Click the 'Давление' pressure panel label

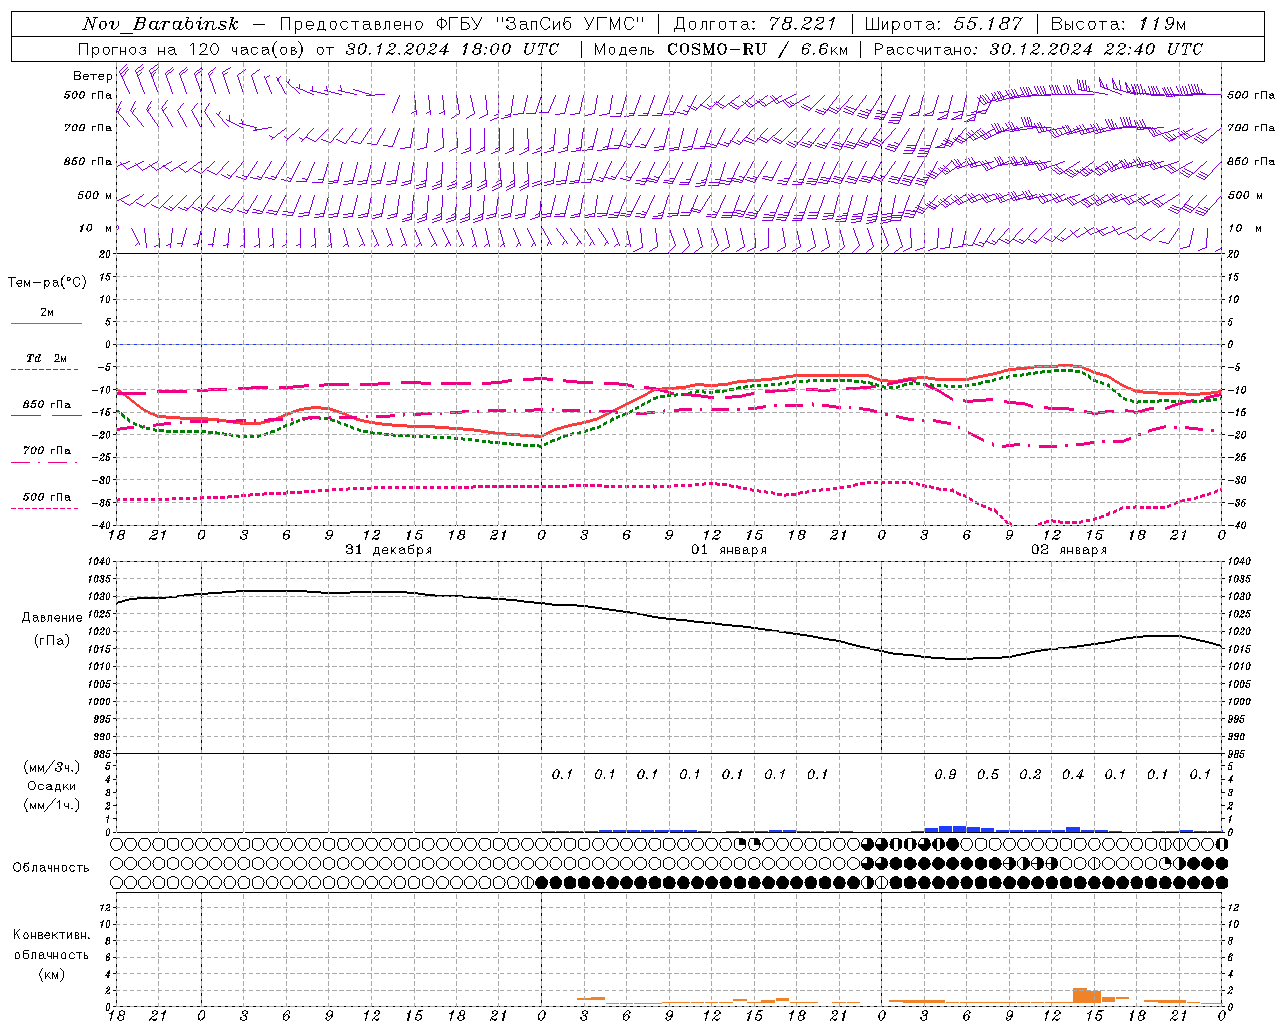pyautogui.click(x=52, y=618)
